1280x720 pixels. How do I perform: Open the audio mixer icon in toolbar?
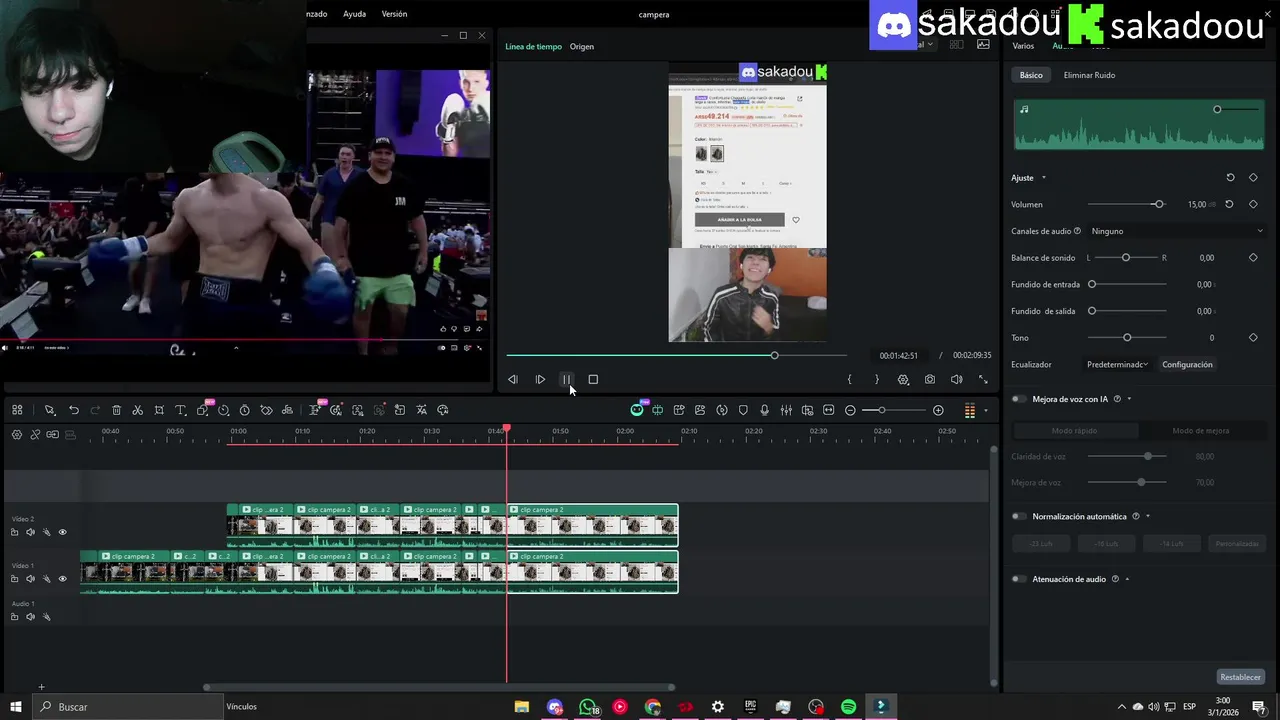tap(786, 410)
